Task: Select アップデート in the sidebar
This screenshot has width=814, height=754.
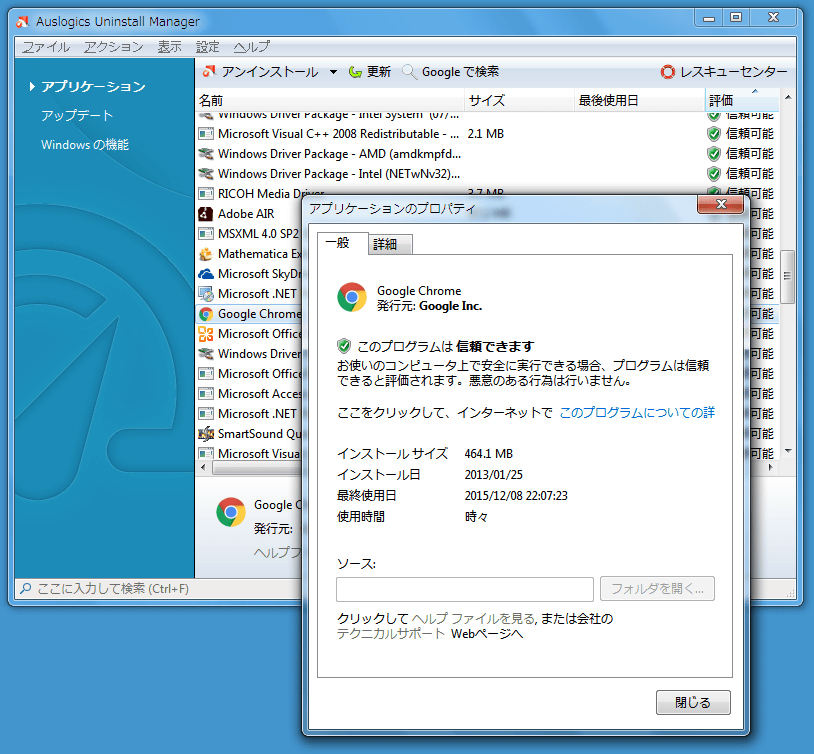Action: [x=77, y=115]
